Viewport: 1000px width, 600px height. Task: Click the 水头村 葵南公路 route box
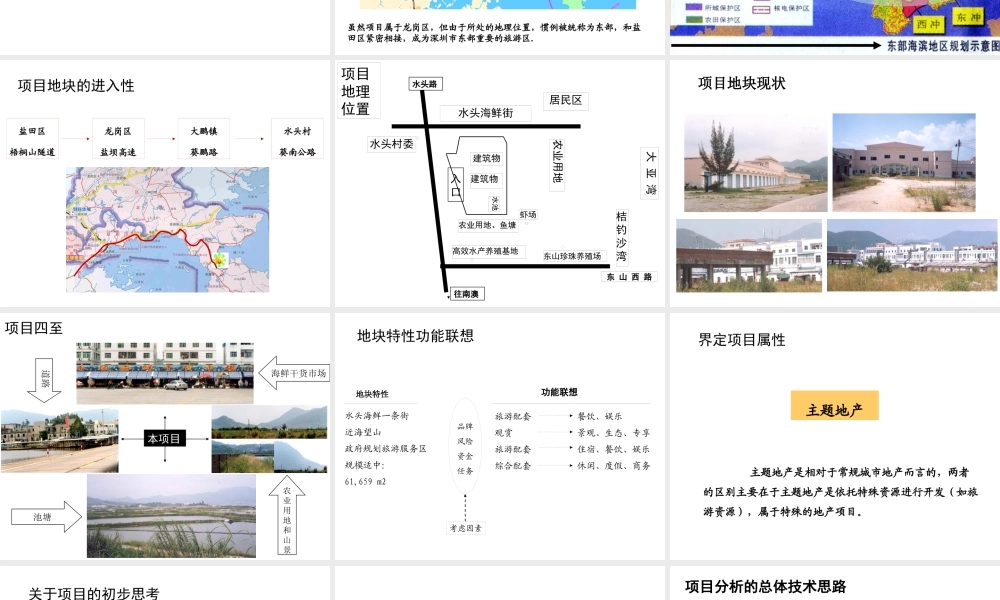pos(297,139)
